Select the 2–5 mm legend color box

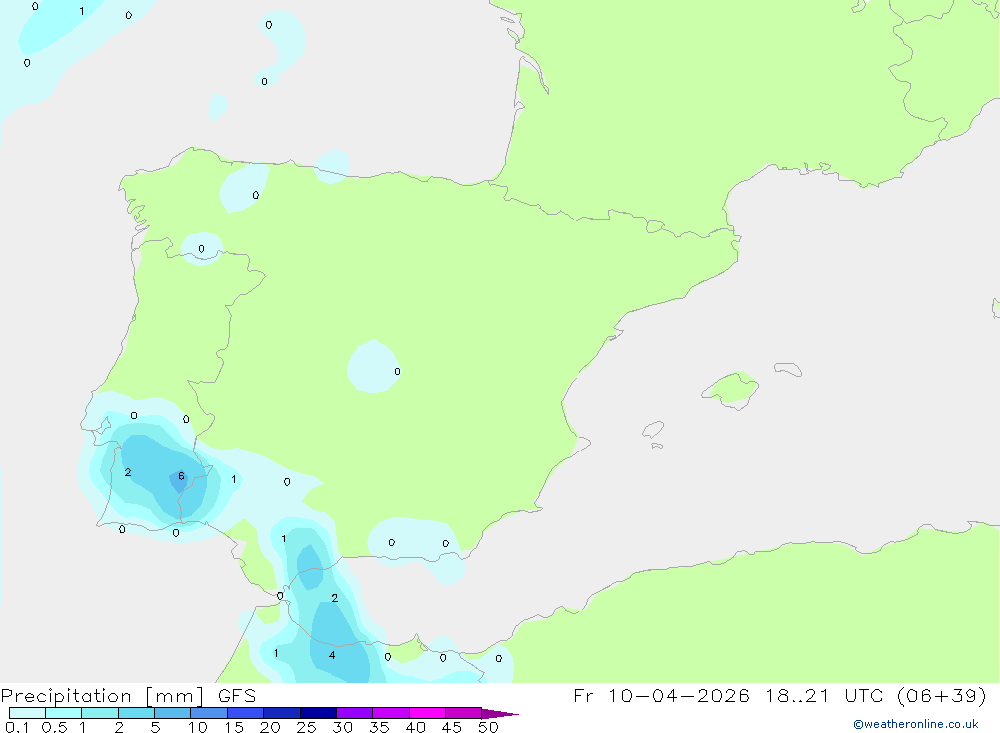[136, 713]
